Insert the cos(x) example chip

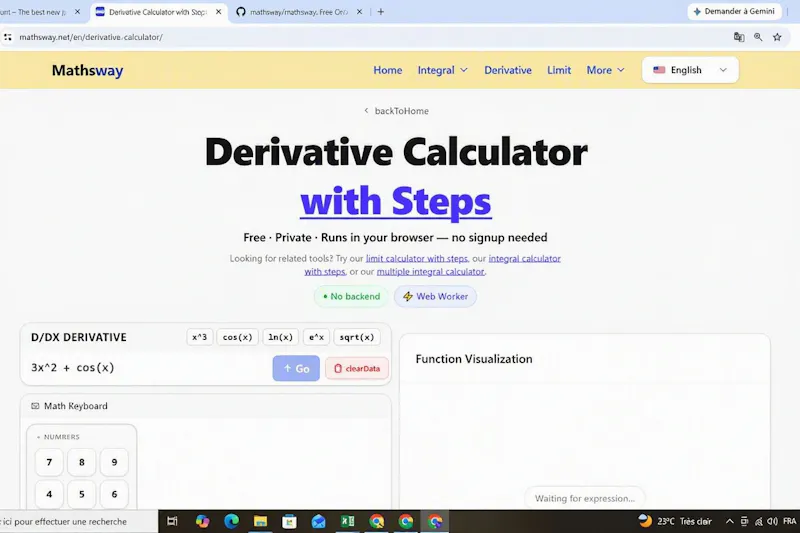point(237,337)
